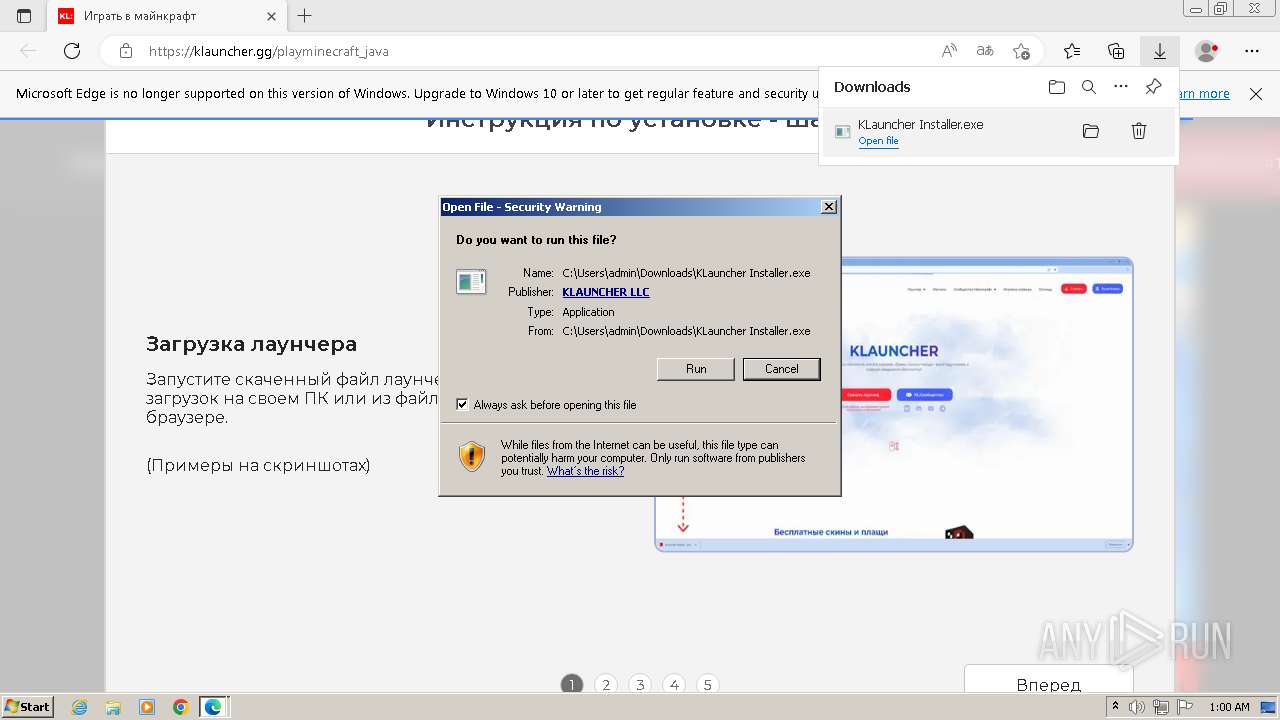The image size is (1280, 720).
Task: Select Microsoft Edge taskbar button
Action: [214, 707]
